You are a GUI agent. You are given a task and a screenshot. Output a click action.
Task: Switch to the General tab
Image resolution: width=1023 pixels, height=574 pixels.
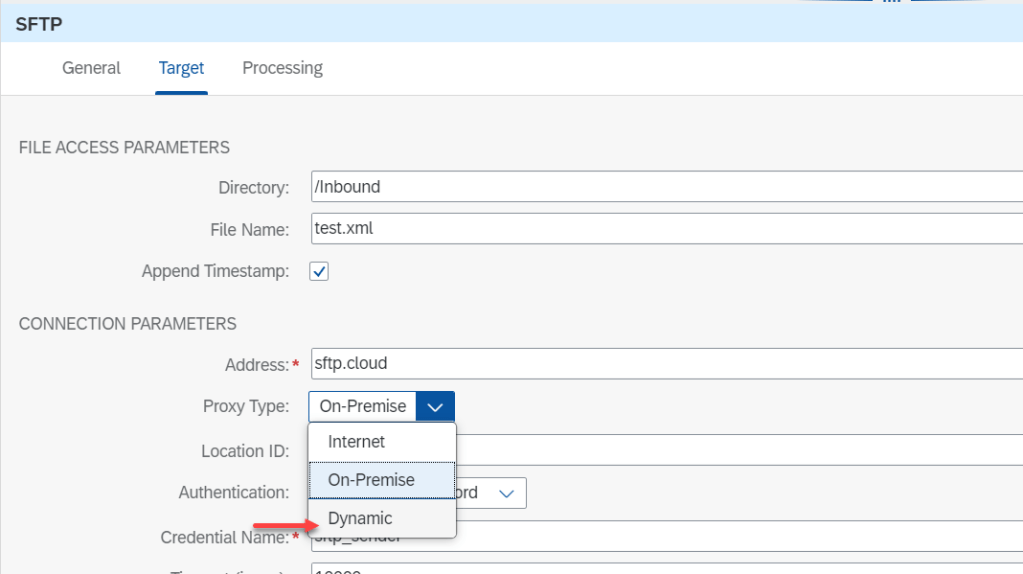(91, 68)
